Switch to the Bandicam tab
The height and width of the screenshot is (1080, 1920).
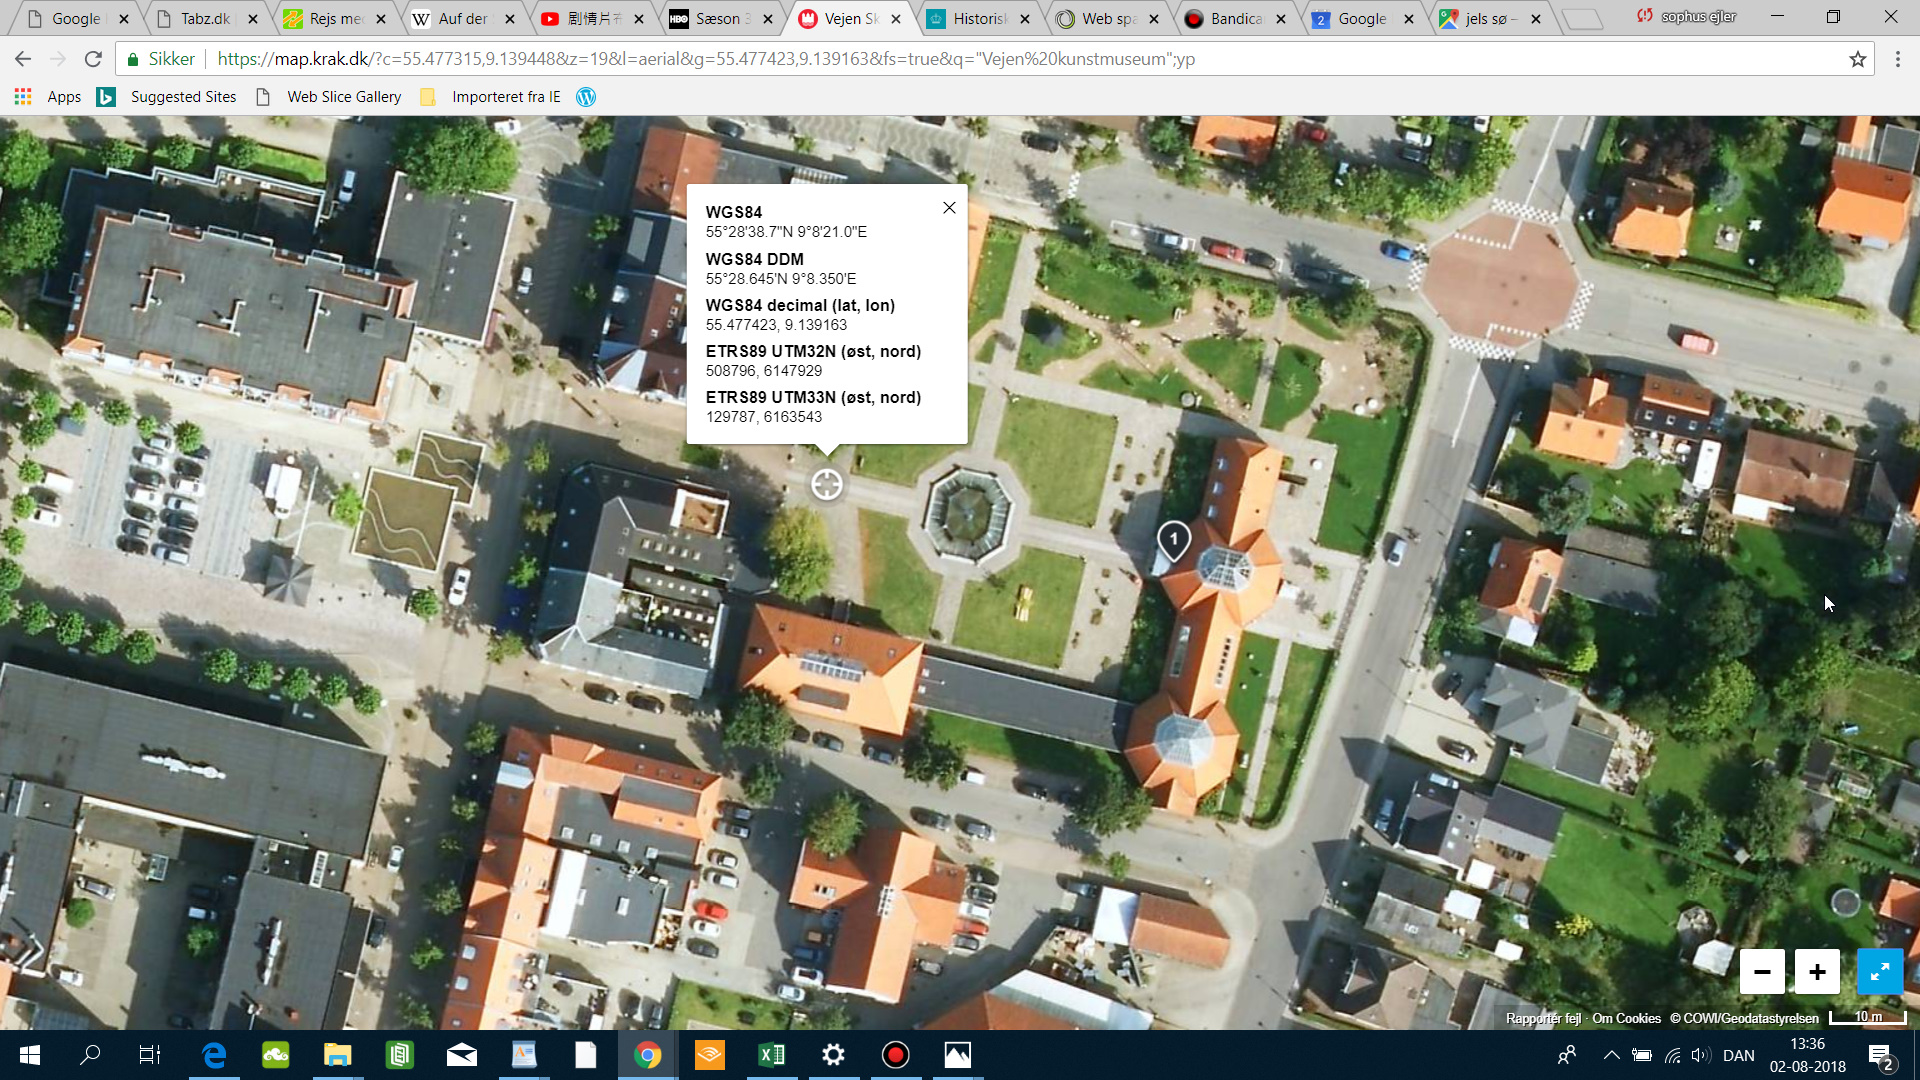tap(1236, 18)
